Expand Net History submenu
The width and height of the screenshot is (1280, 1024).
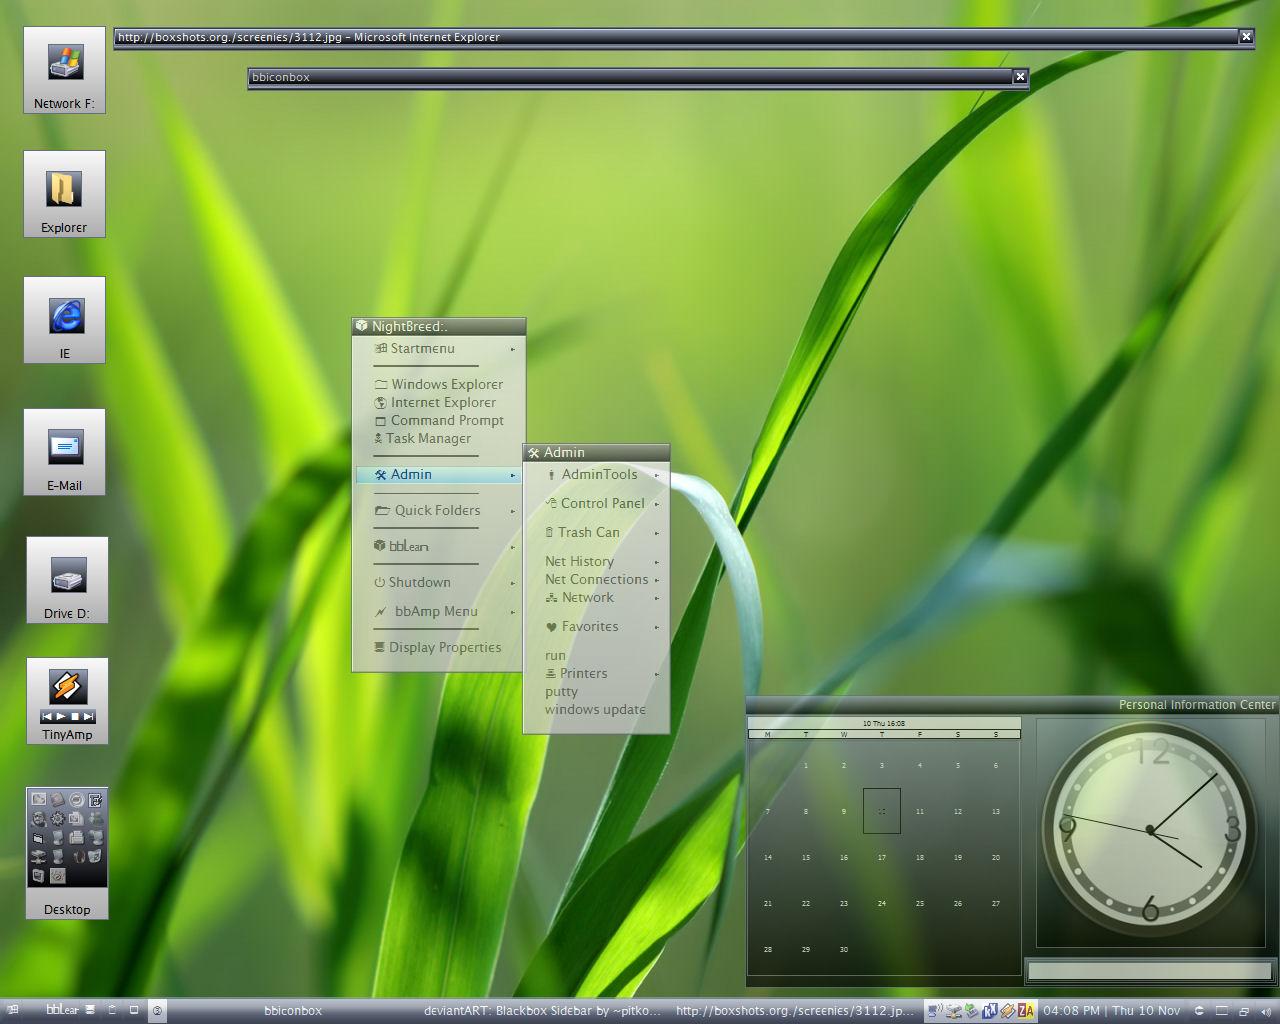596,561
